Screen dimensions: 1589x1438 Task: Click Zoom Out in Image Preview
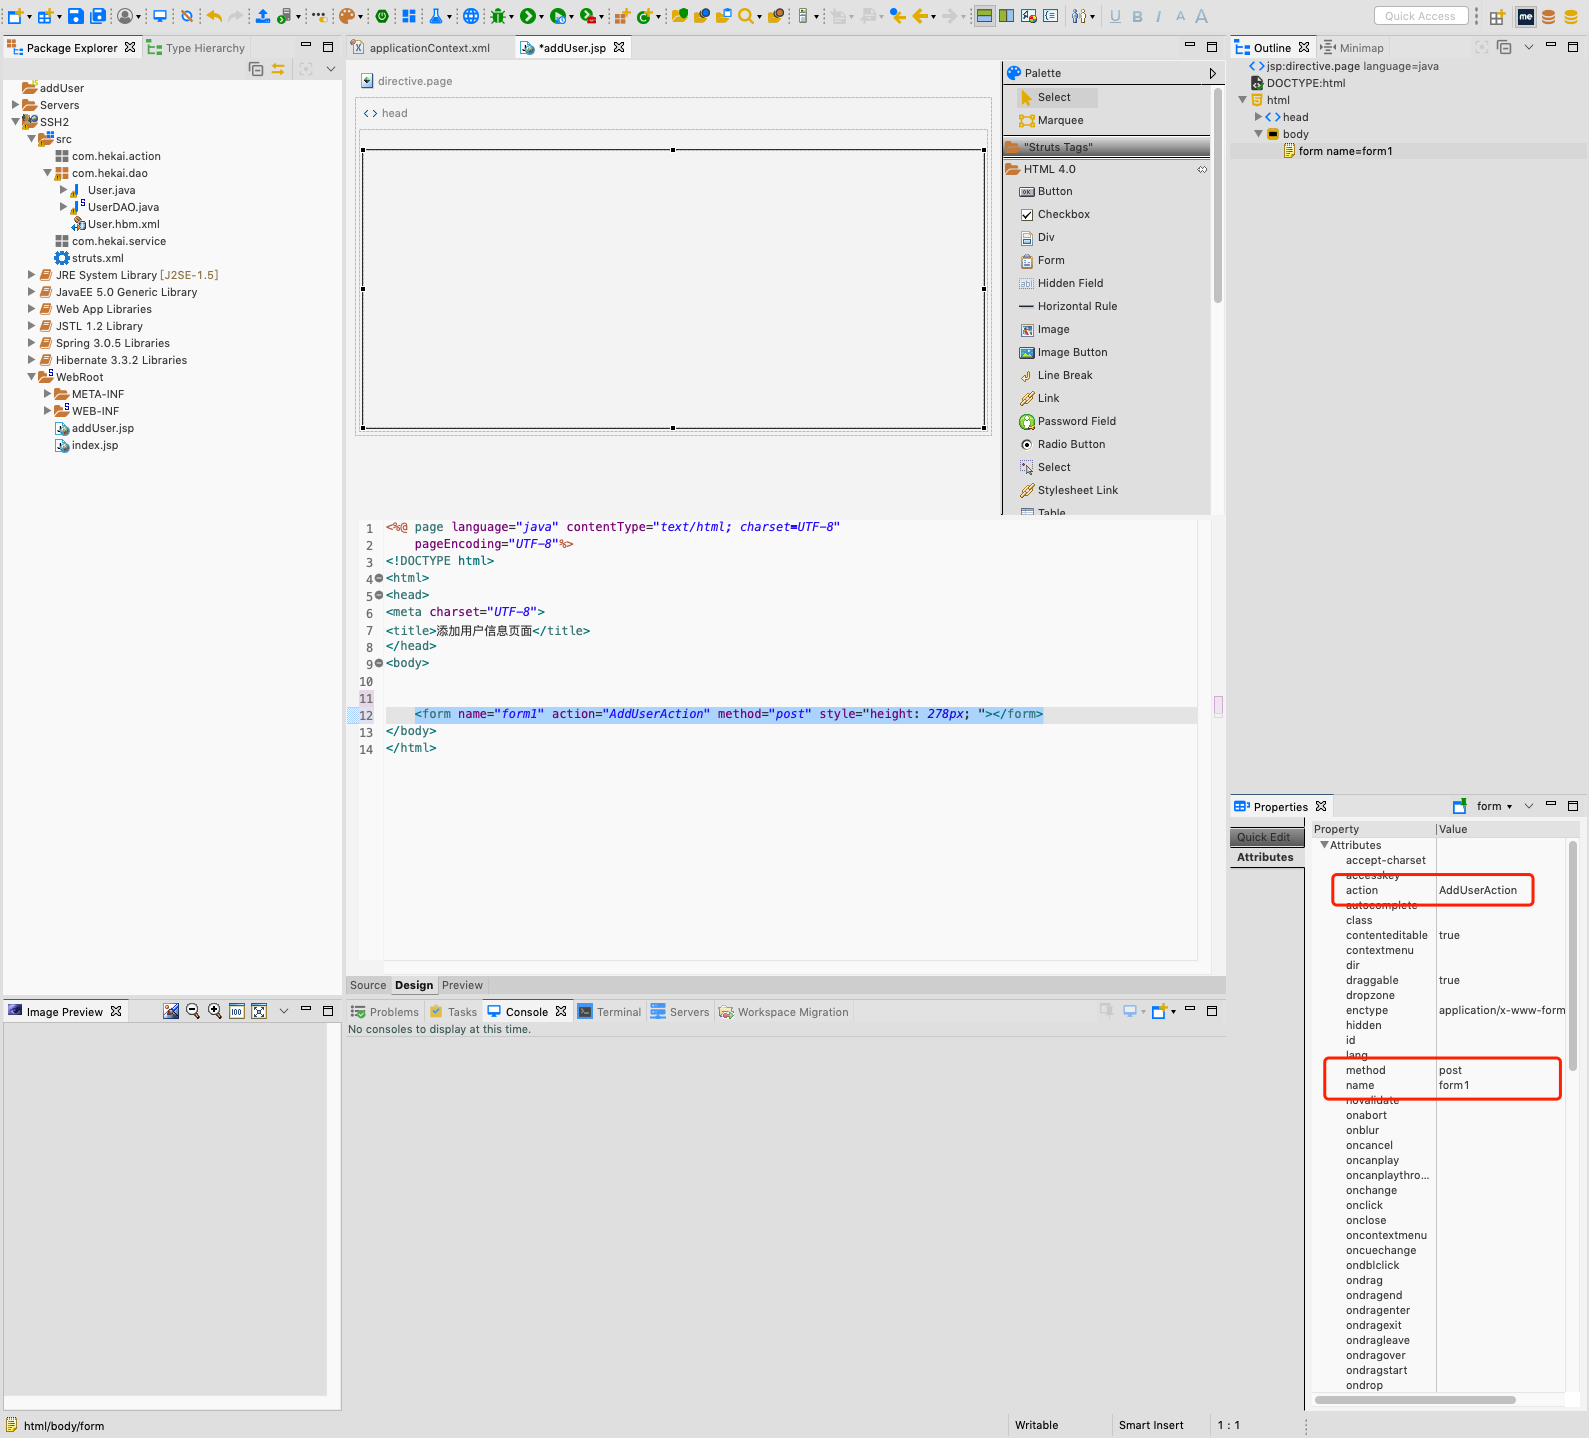193,1011
